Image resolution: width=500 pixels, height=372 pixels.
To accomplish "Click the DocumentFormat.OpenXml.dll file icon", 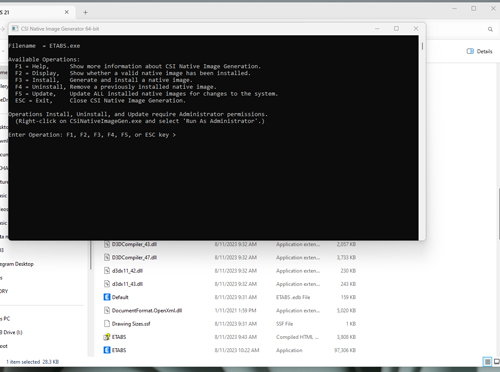I will (107, 310).
